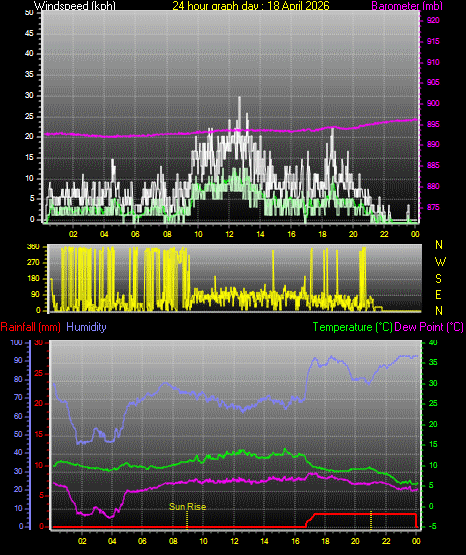Screen dimensions: 466x555
Task: Click the compass letter W beside direction graph
Action: click(x=440, y=262)
